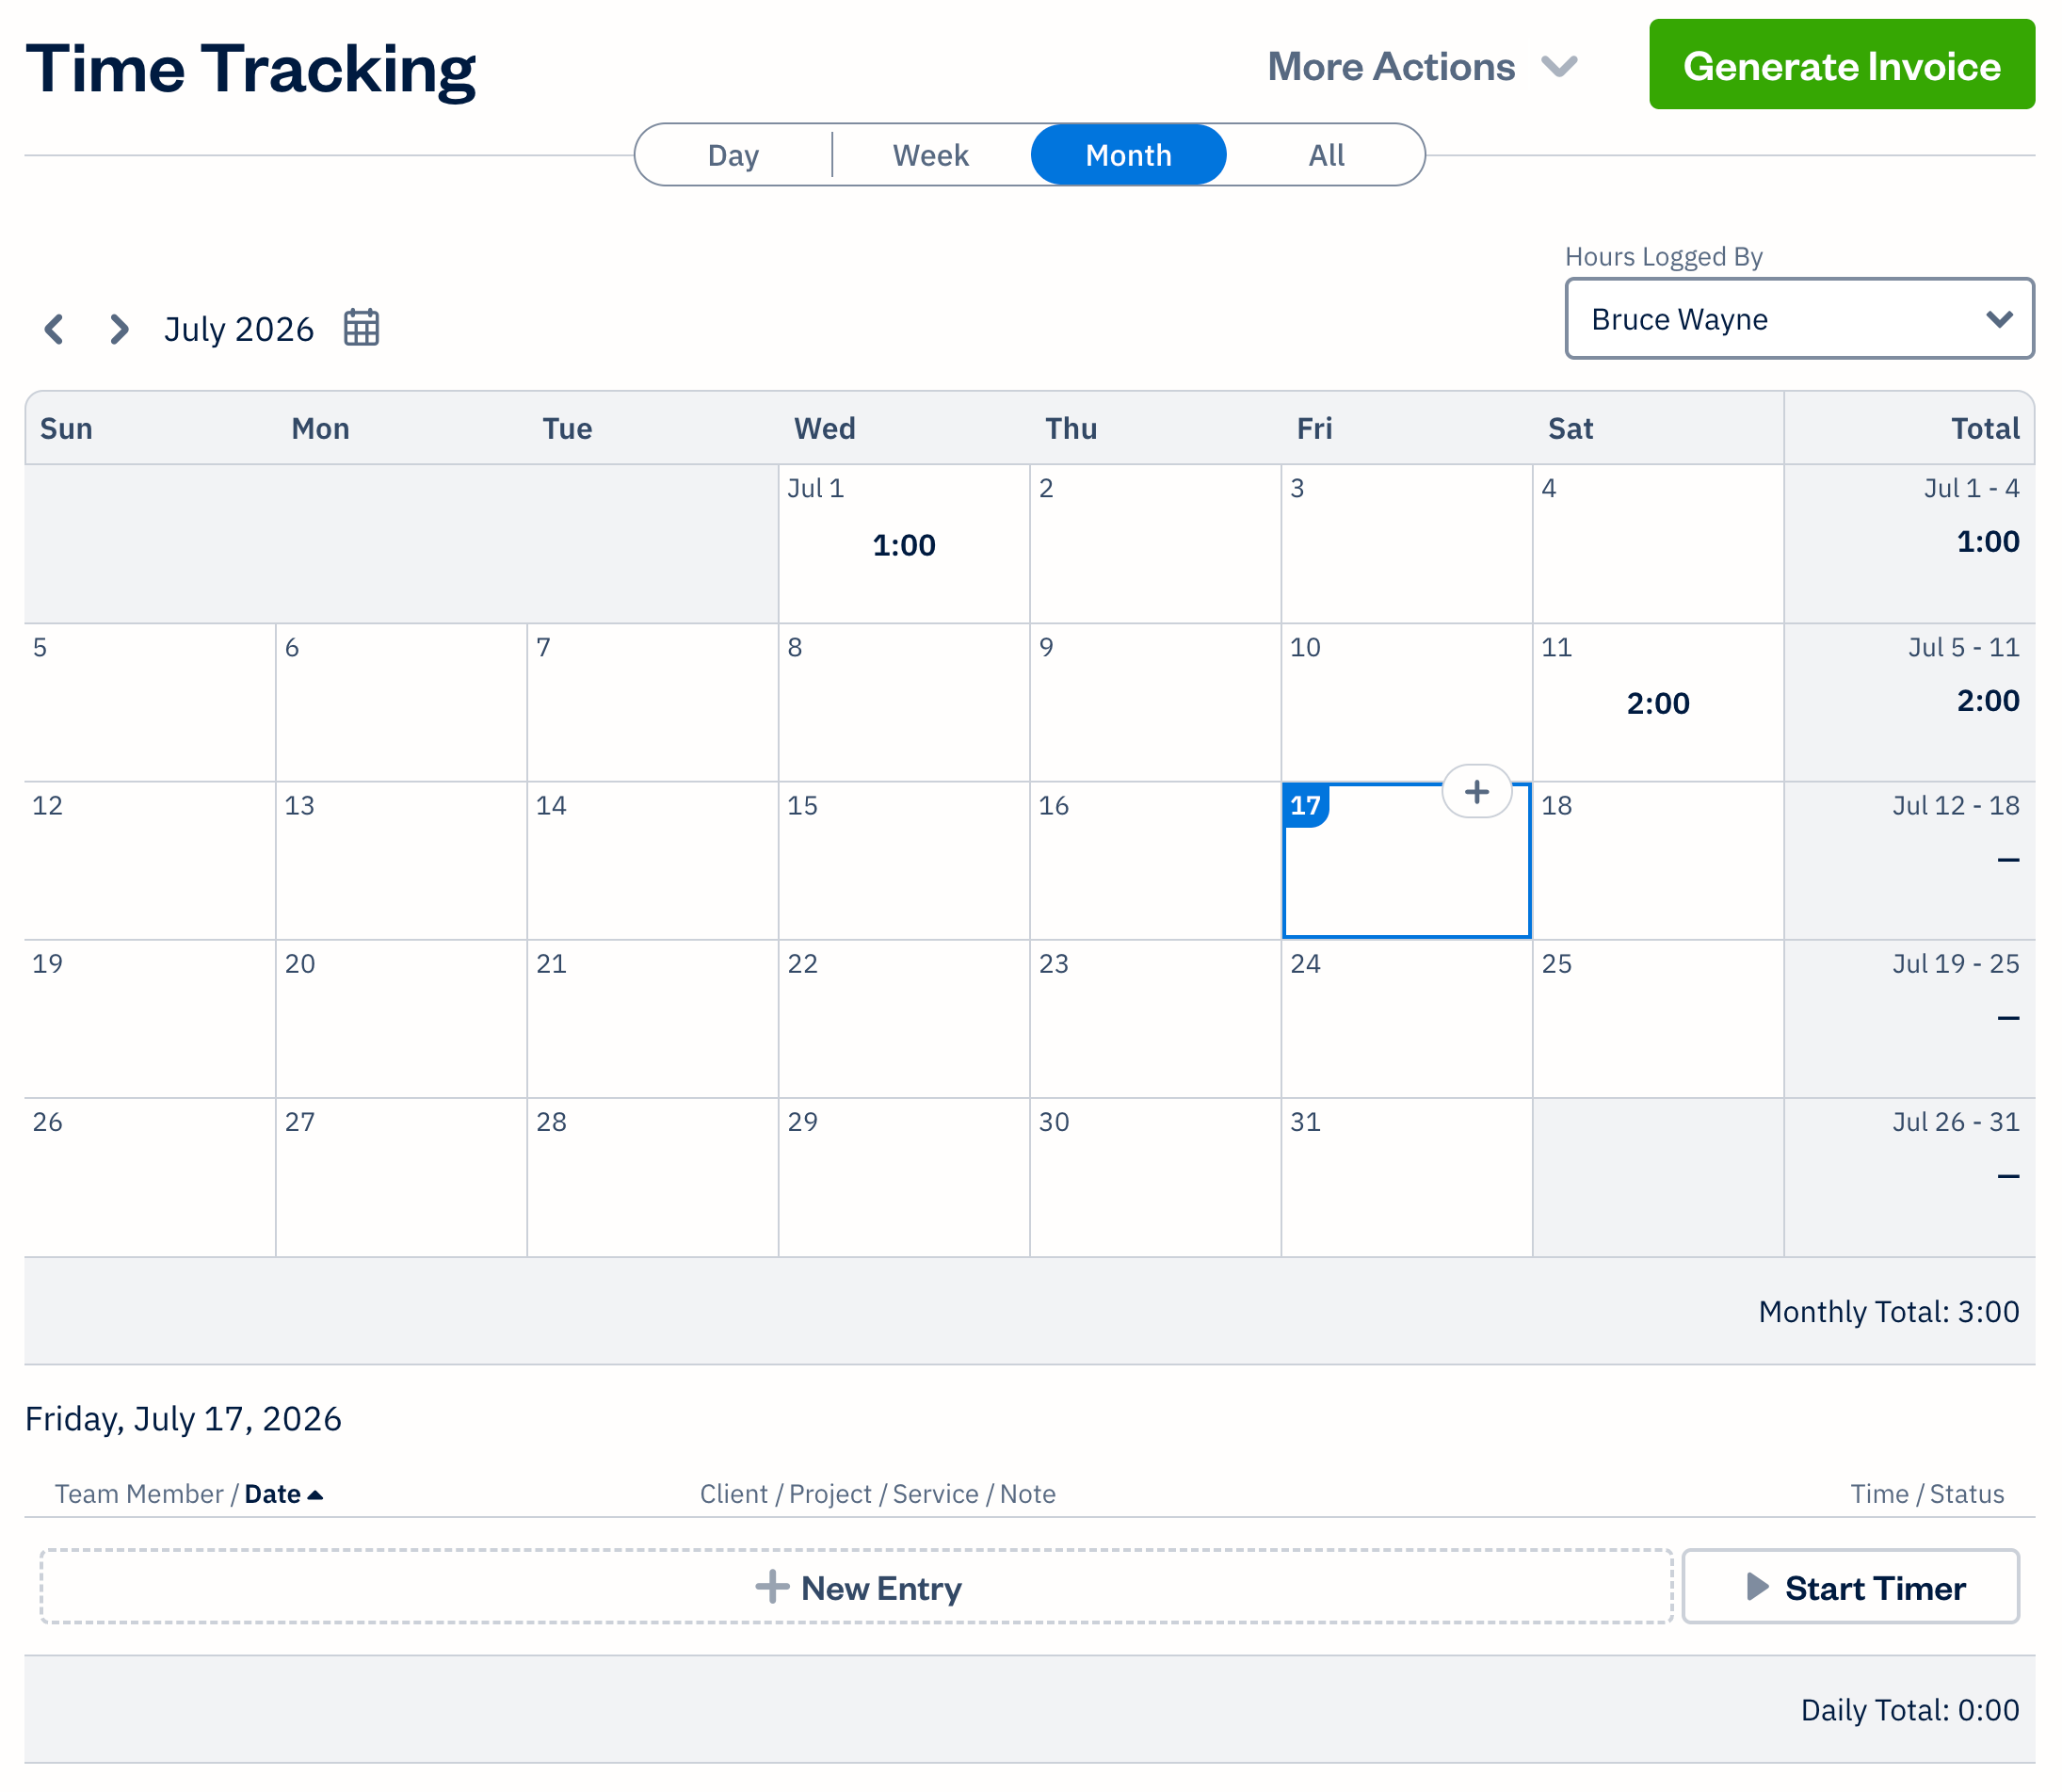Screen dimensions: 2062x1792
Task: Click the New Entry button
Action: point(857,1587)
